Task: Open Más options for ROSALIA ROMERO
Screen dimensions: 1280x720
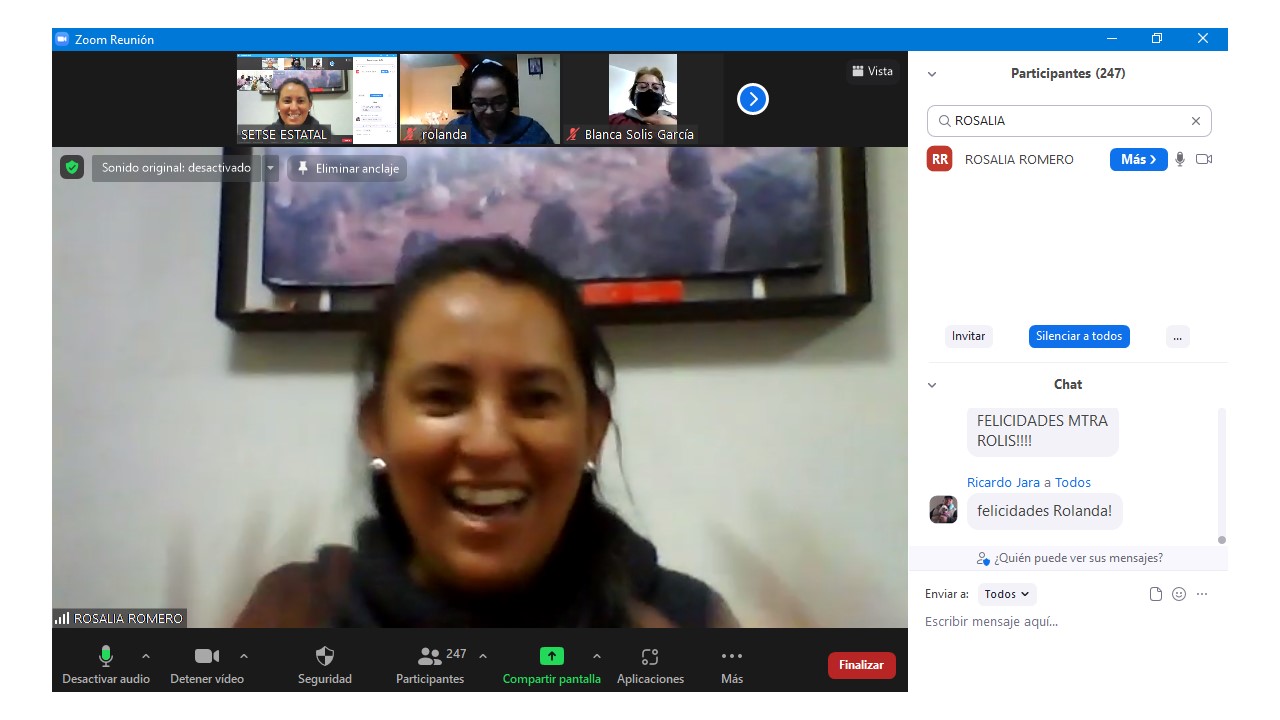Action: pos(1138,159)
